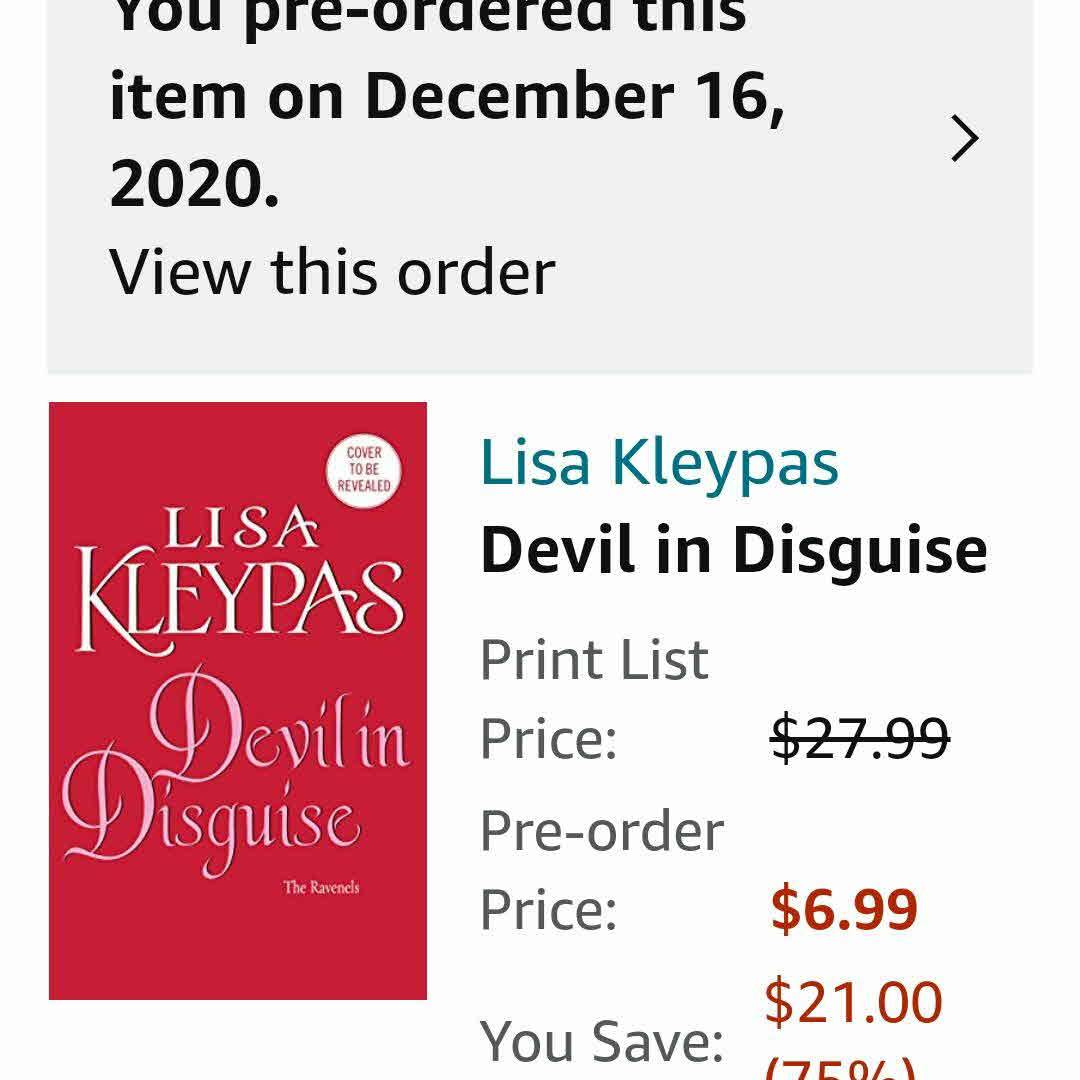Click the struck-through $27.99 list price

(x=859, y=739)
